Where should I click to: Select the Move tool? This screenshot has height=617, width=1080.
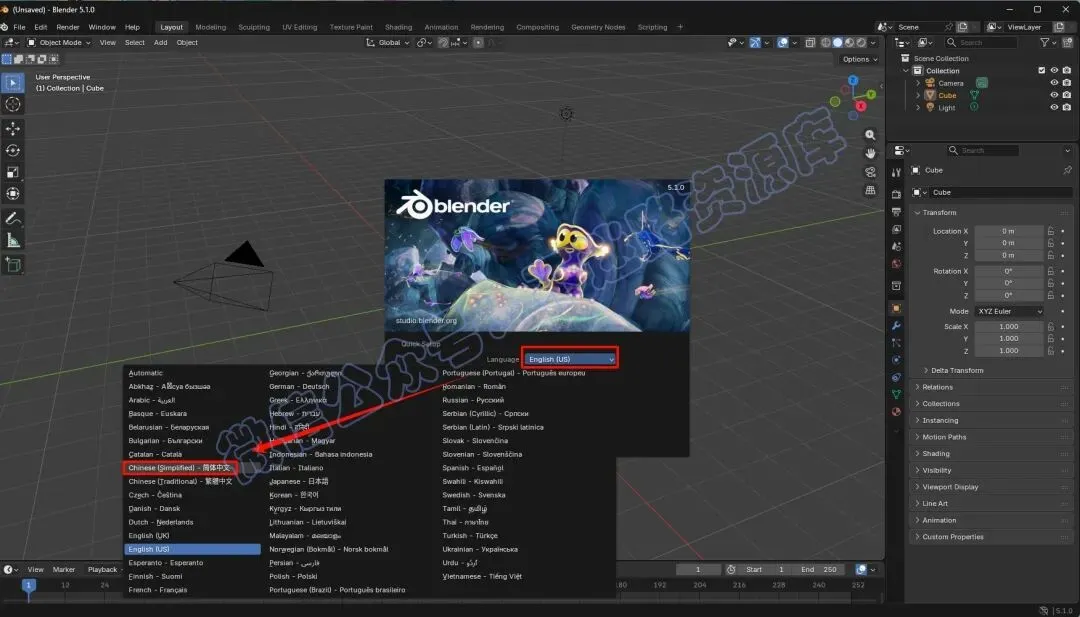(x=12, y=129)
